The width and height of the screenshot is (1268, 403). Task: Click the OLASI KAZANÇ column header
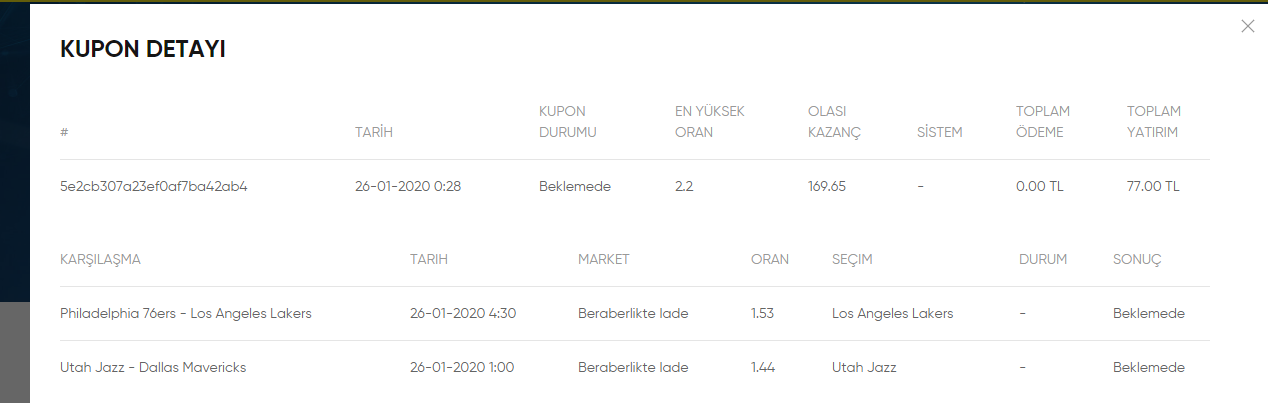(x=834, y=122)
